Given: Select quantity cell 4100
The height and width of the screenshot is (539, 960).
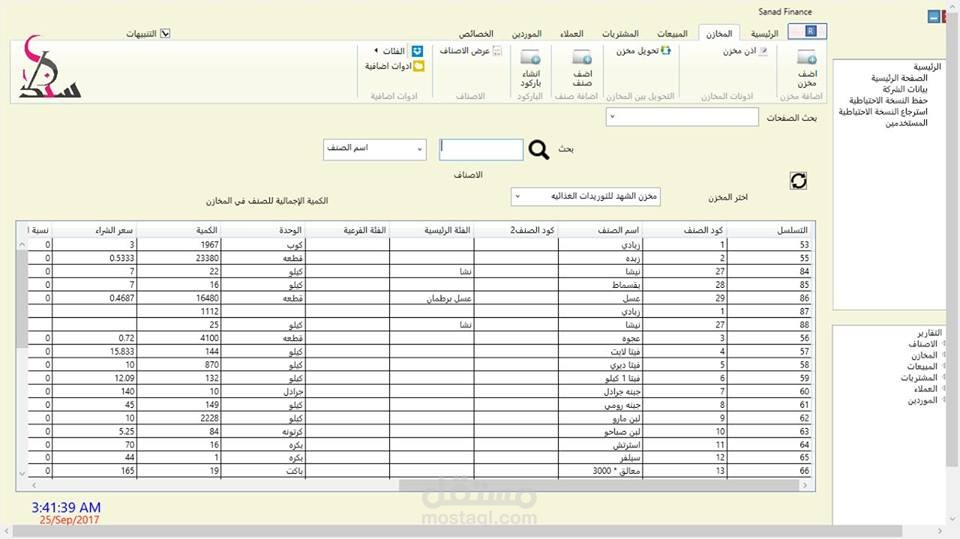Looking at the screenshot, I should coord(178,338).
